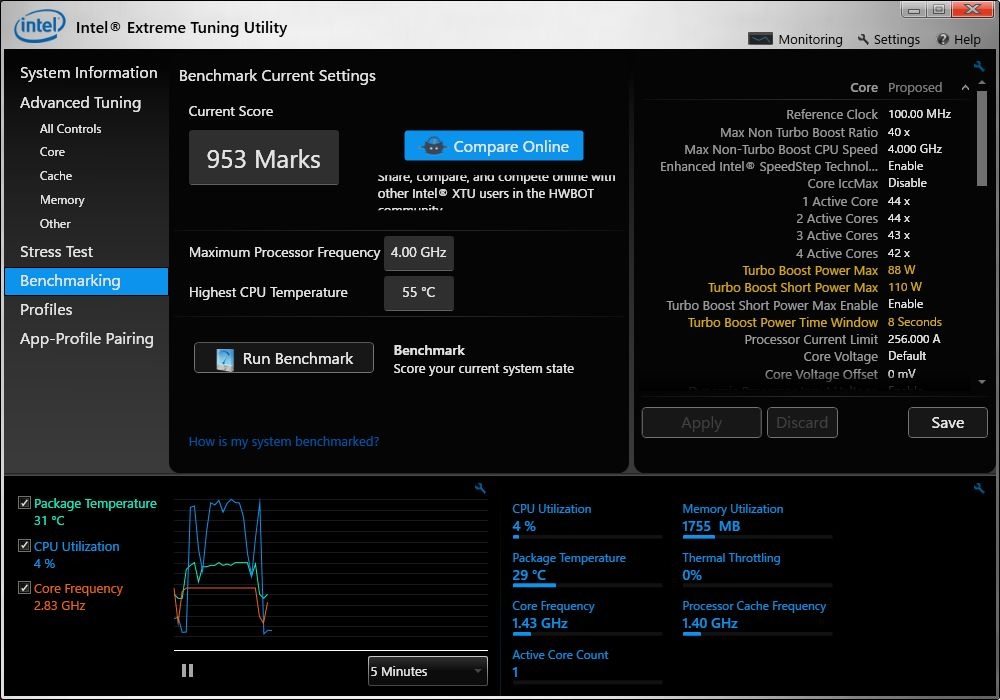Screen dimensions: 1000x700
Task: Click the 953 Marks score box
Action: click(x=263, y=158)
